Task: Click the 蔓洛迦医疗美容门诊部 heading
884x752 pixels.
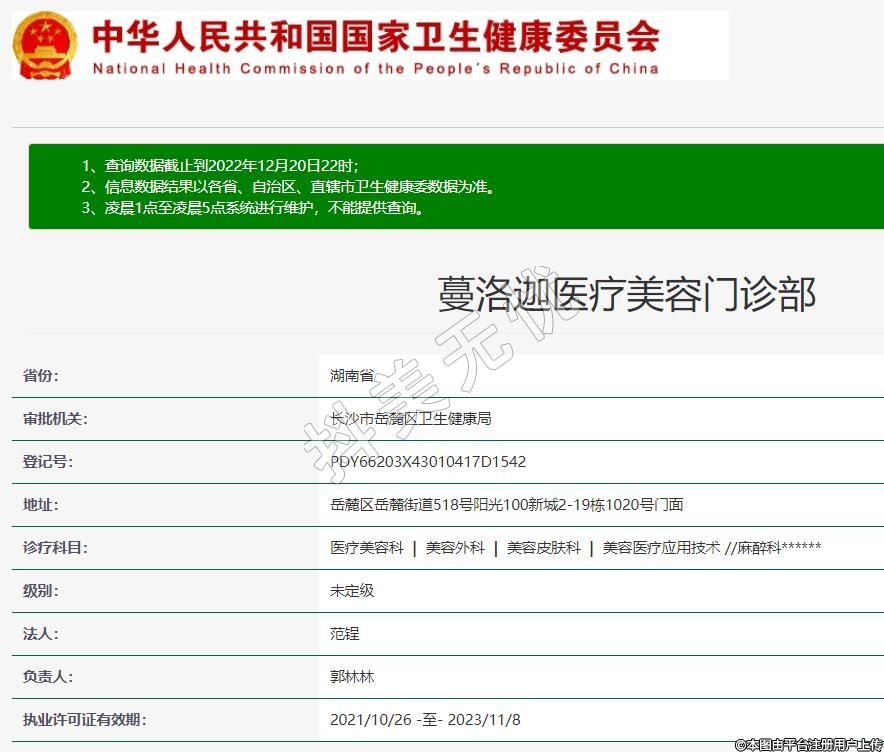Action: click(627, 295)
